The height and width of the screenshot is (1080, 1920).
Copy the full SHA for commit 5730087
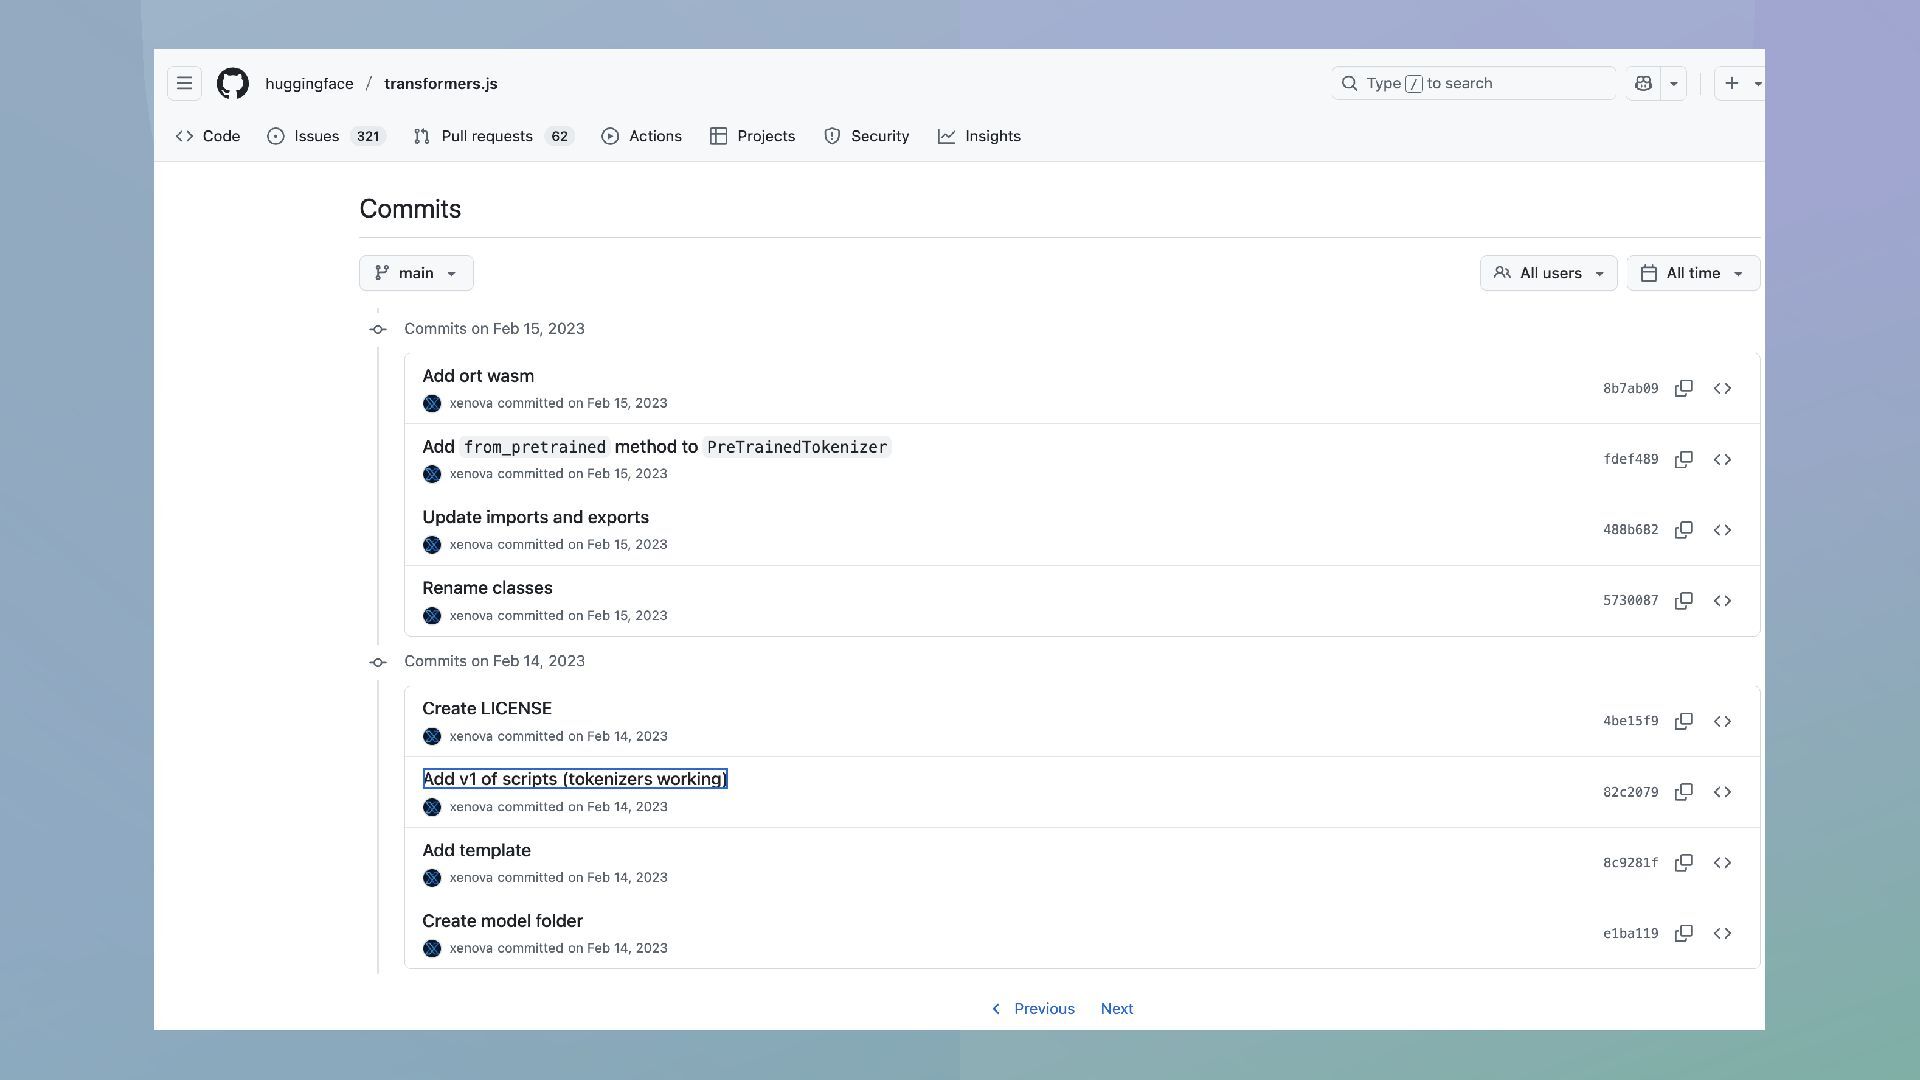(x=1684, y=601)
